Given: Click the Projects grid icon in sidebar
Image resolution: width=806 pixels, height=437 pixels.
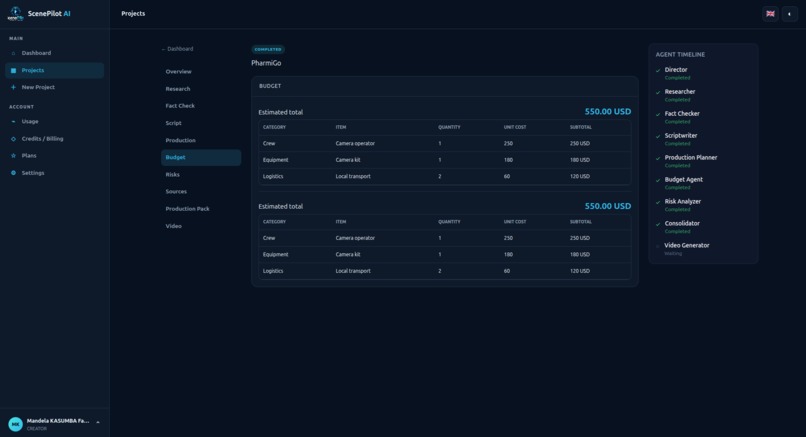Looking at the screenshot, I should pos(13,70).
